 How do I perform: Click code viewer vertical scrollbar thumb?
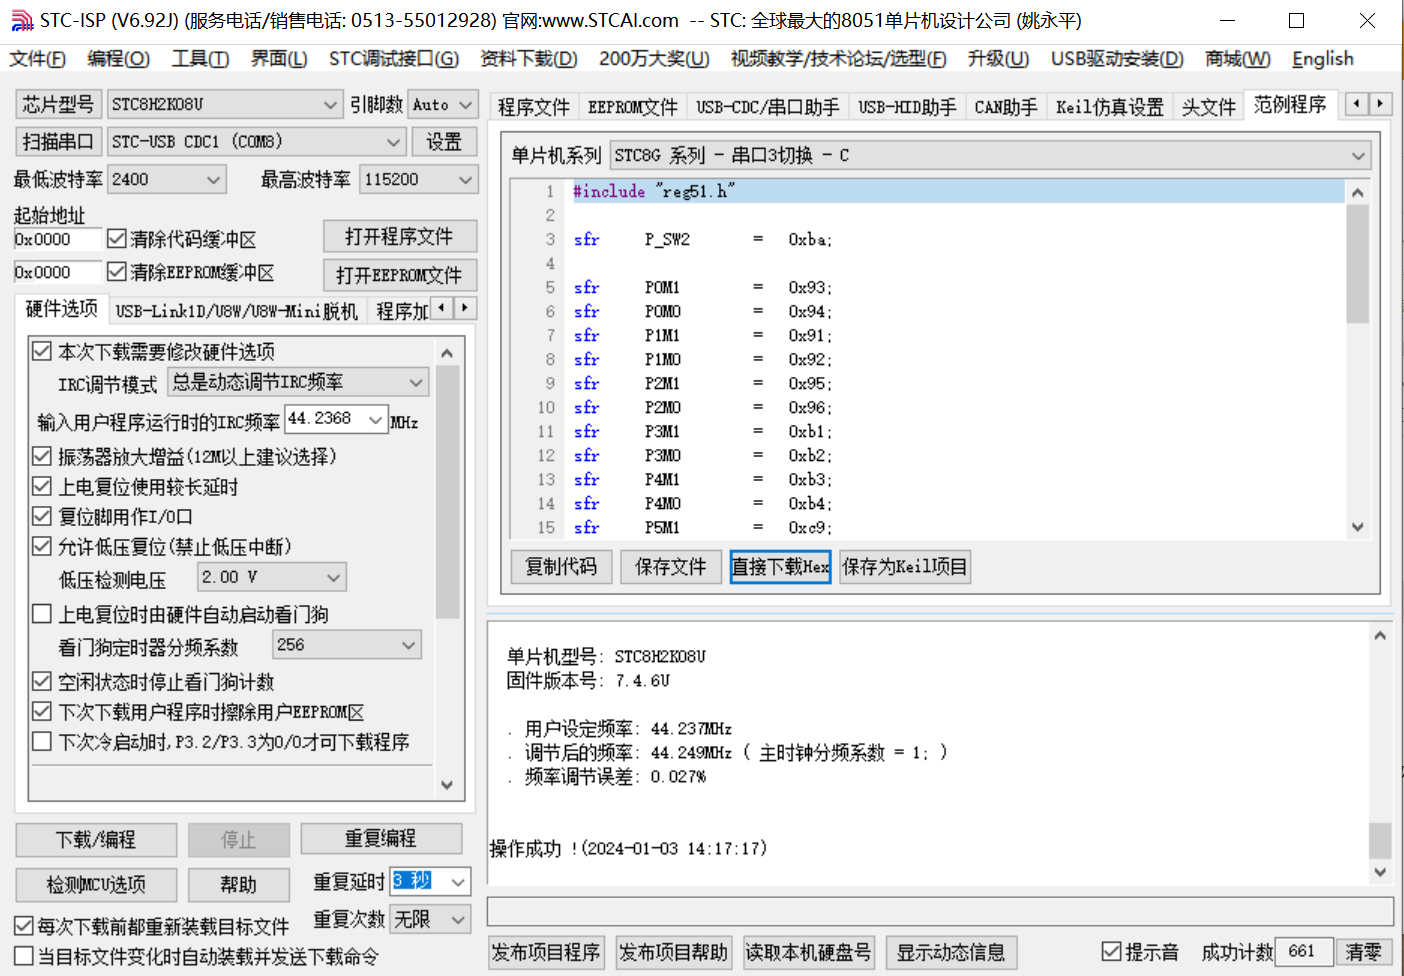click(x=1357, y=263)
